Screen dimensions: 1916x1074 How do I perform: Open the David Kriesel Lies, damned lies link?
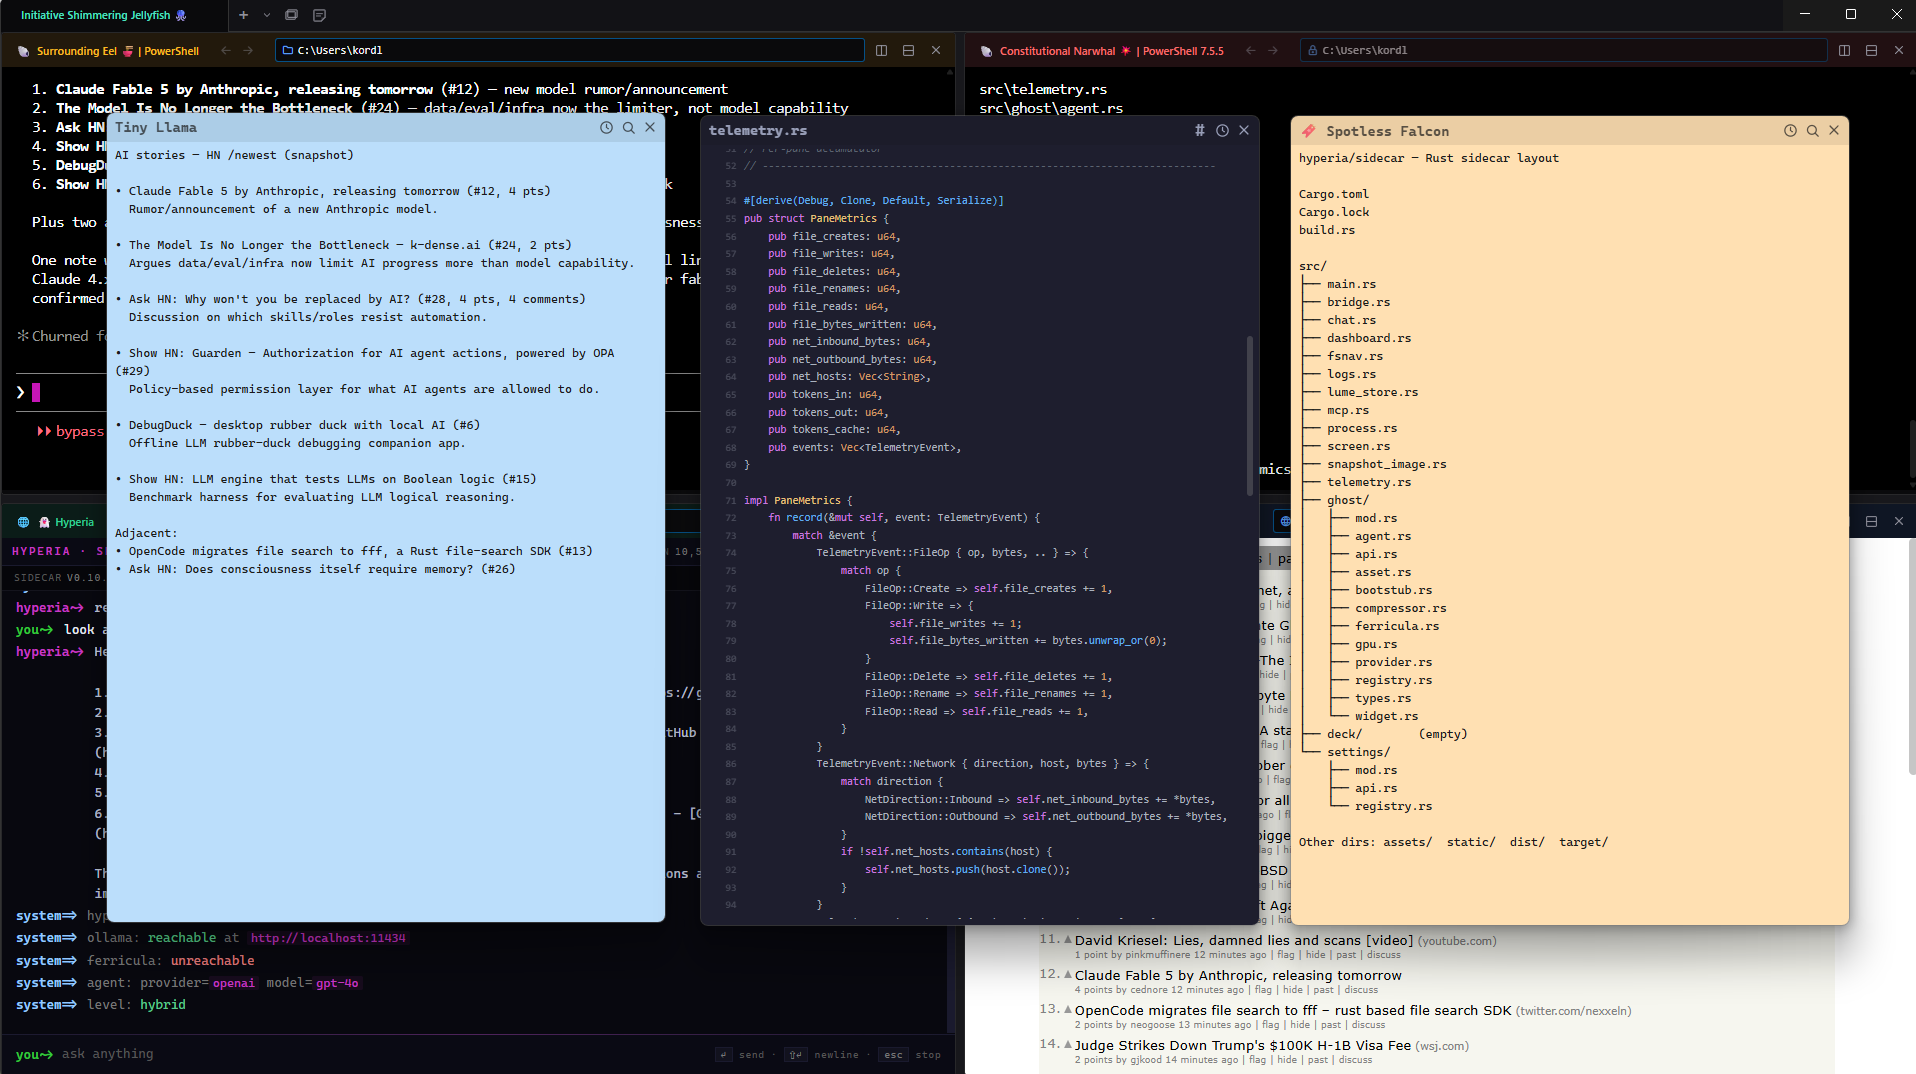pos(1243,940)
